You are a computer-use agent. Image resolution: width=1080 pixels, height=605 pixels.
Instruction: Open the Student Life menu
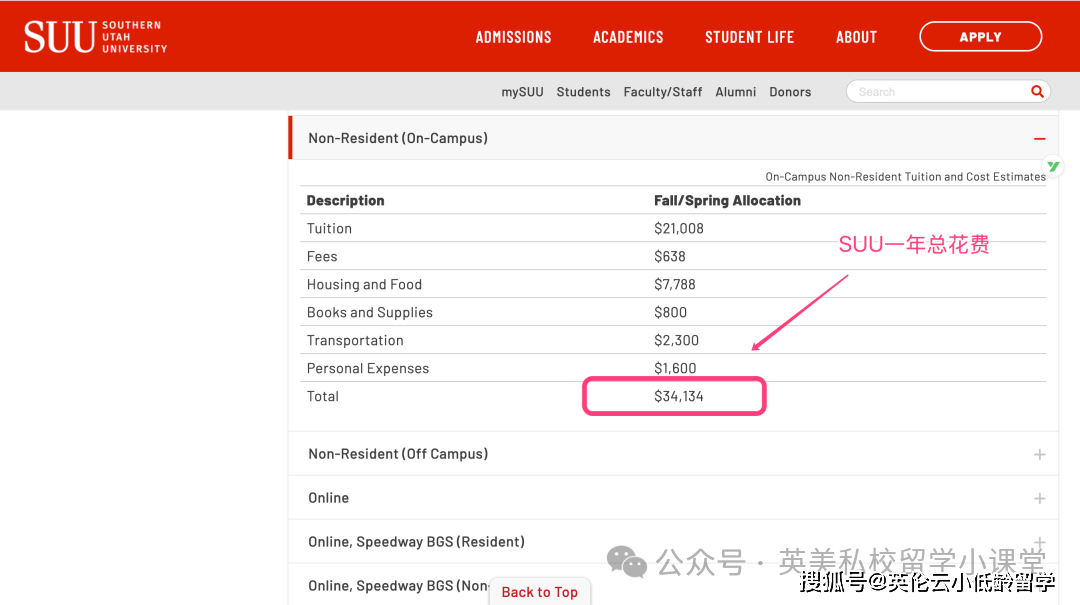click(749, 37)
